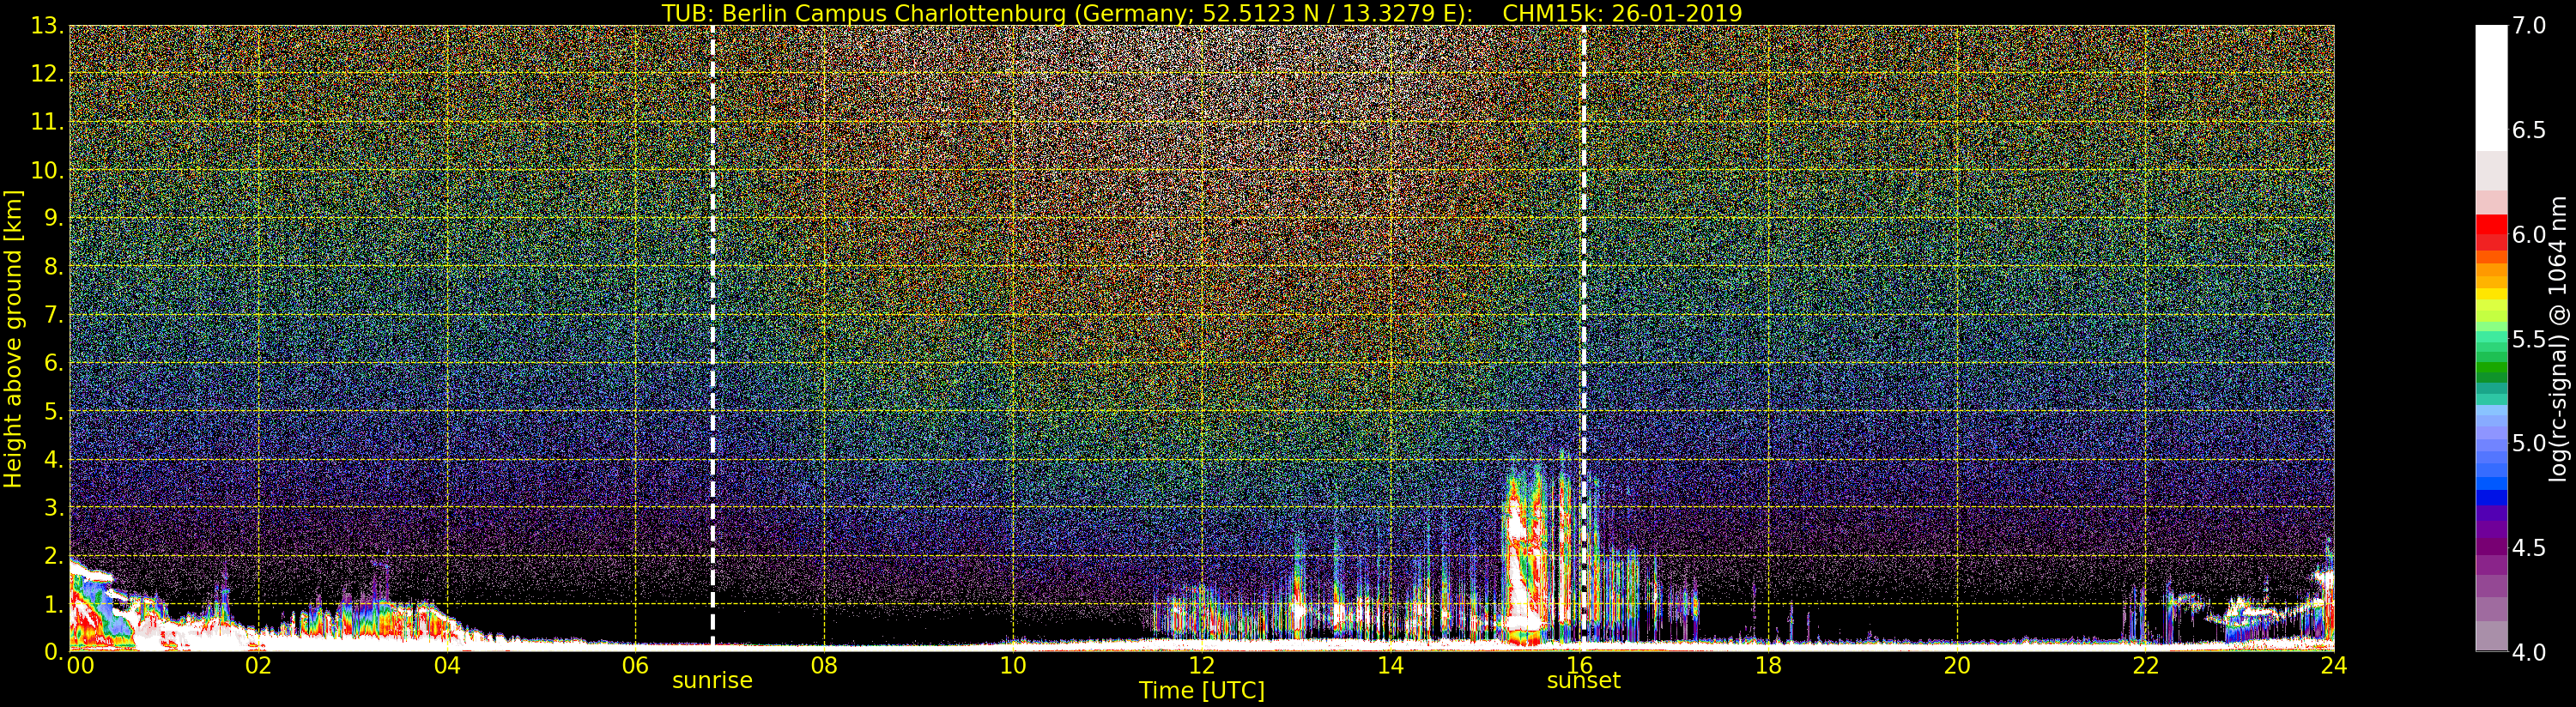Viewport: 2576px width, 707px height.
Task: Click the colorbar value label '6.0'
Action: (x=2529, y=235)
